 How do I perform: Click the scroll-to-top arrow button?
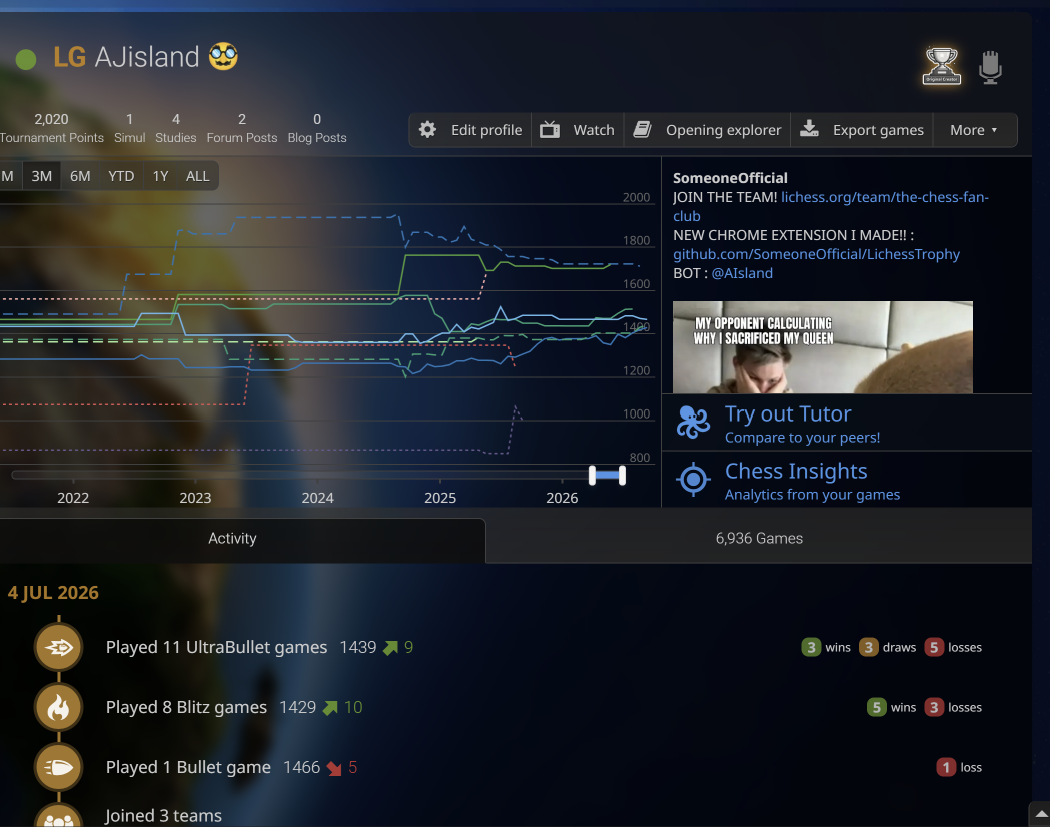pos(1039,814)
